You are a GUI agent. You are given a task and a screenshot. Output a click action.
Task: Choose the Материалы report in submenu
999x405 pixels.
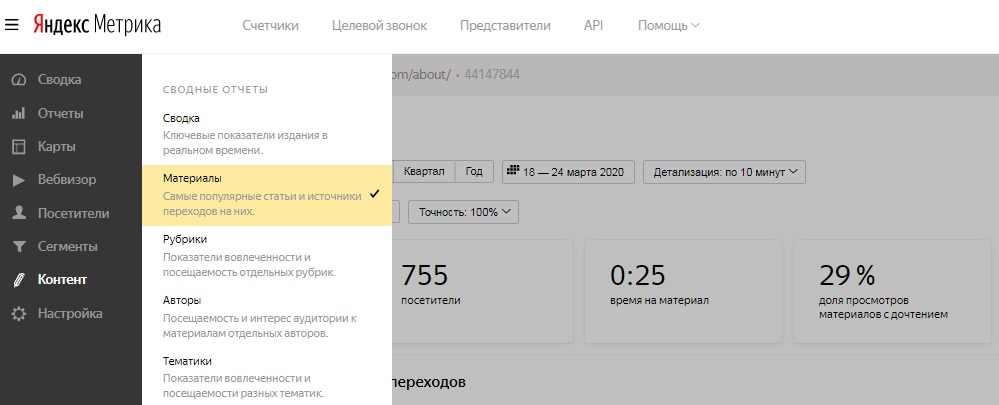[267, 195]
